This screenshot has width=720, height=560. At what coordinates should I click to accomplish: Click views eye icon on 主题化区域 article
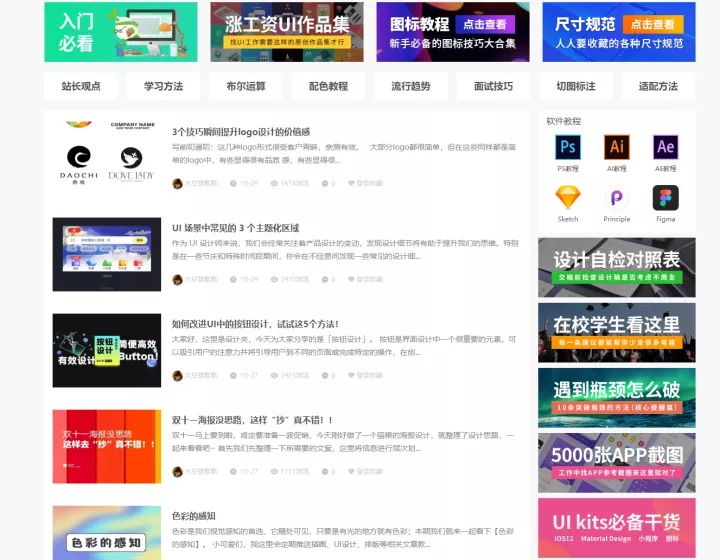click(x=274, y=279)
